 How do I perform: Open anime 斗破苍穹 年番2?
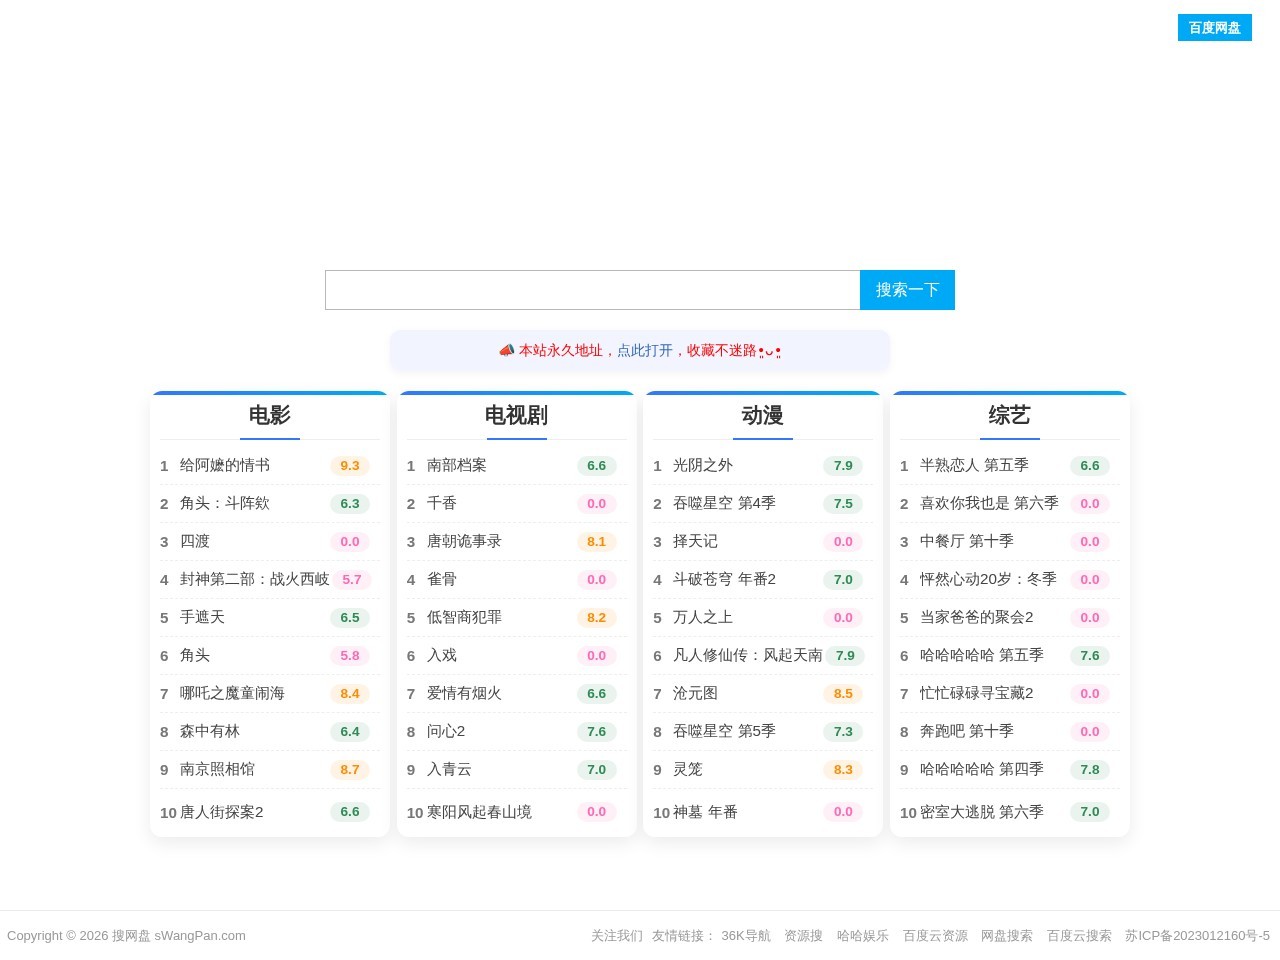724,579
